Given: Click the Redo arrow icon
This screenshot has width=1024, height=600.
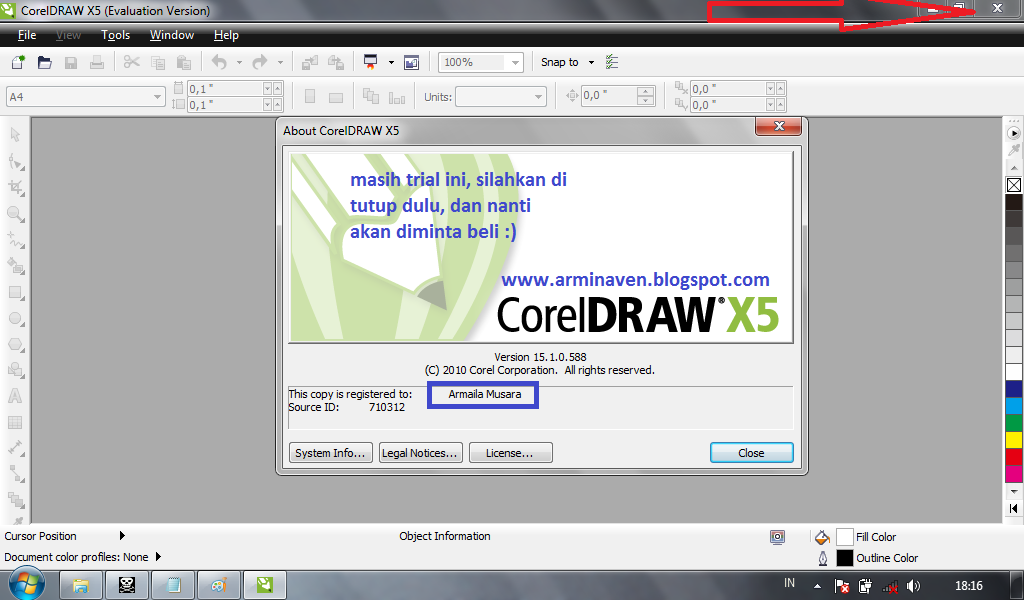Looking at the screenshot, I should [260, 62].
